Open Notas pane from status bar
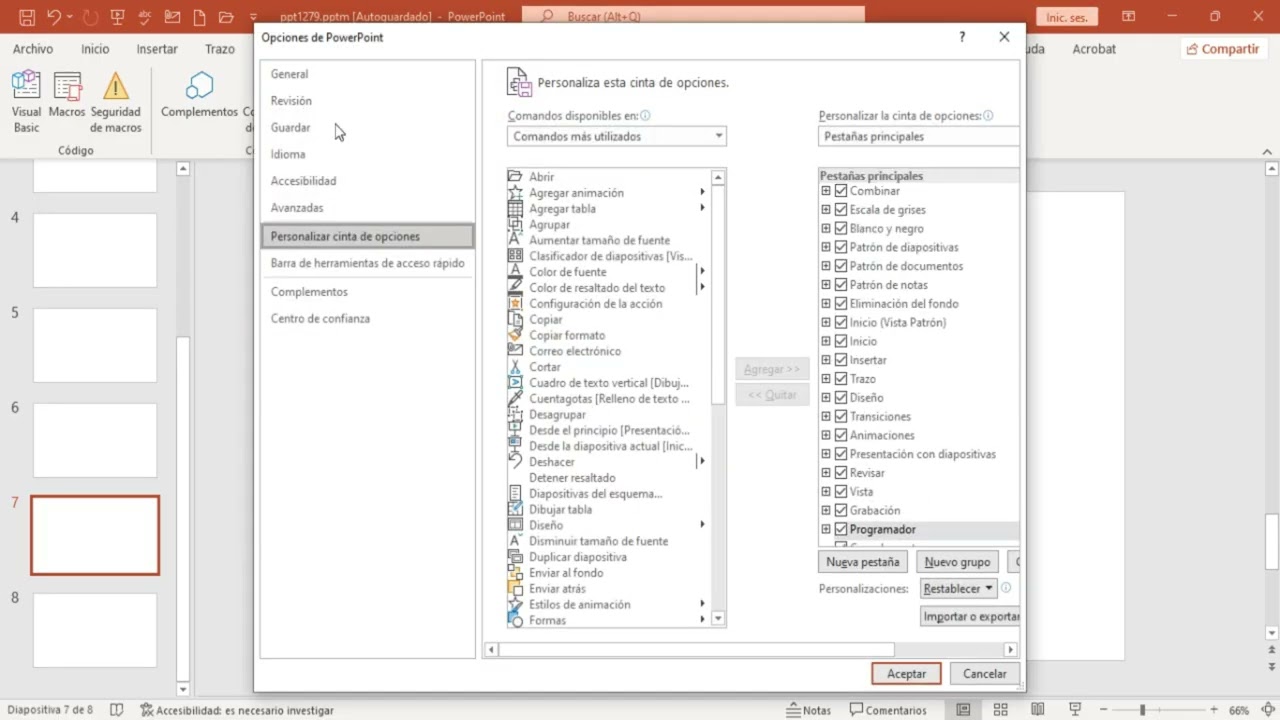The width and height of the screenshot is (1280, 720). tap(808, 710)
